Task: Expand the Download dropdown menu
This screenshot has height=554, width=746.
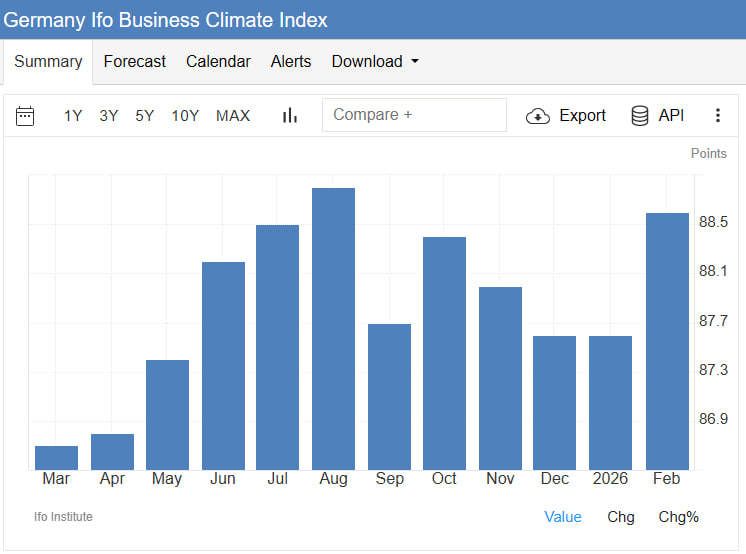Action: click(375, 62)
